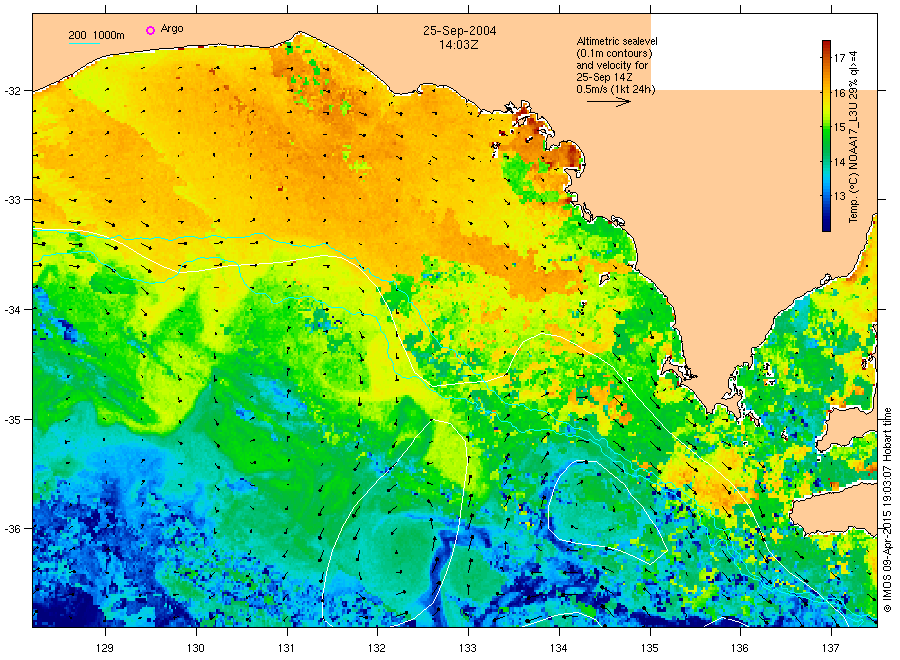Screen dimensions: 900x660
Task: Click the longitude label '129'
Action: 105,648
